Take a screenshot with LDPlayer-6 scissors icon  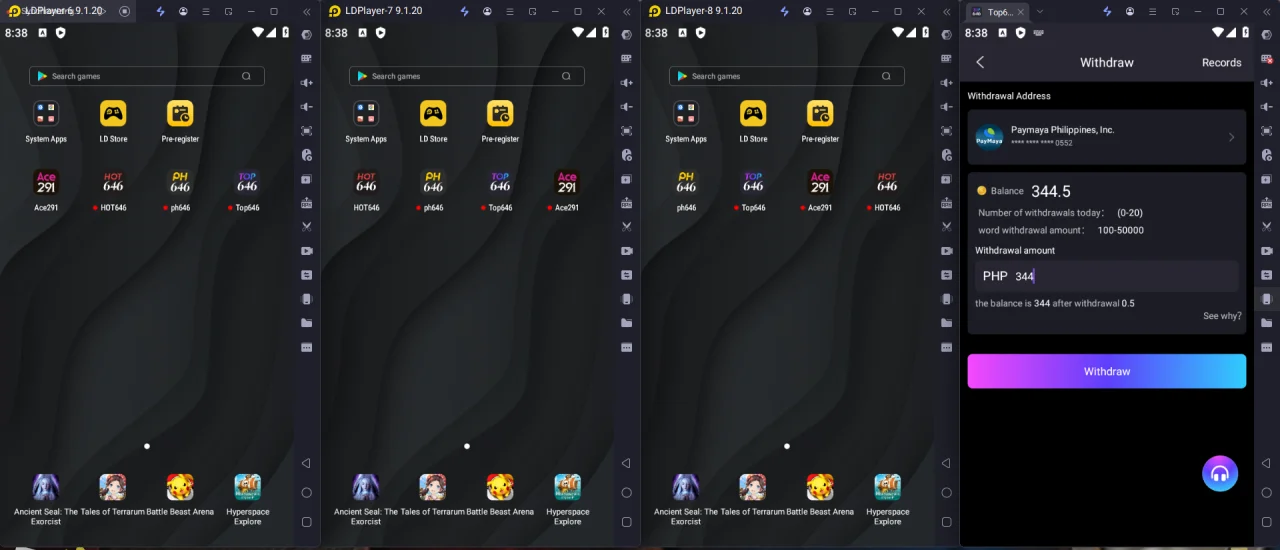pos(306,227)
